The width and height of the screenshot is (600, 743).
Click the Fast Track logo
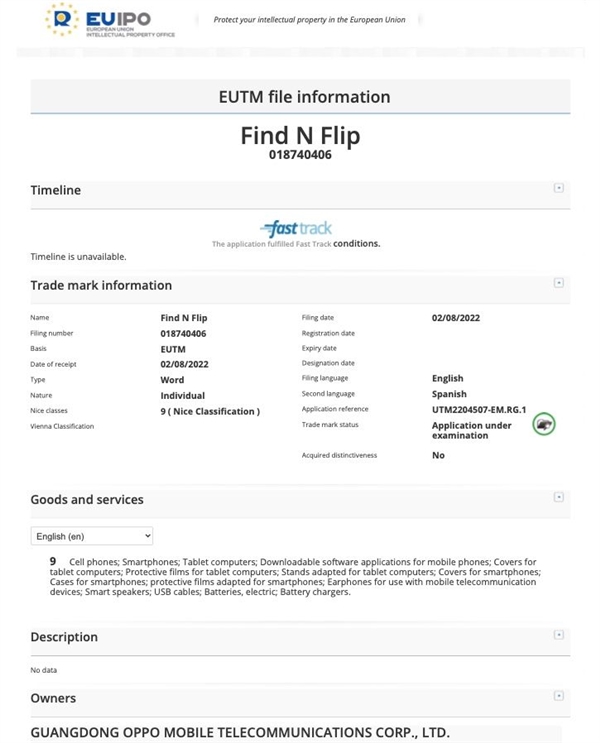point(296,228)
